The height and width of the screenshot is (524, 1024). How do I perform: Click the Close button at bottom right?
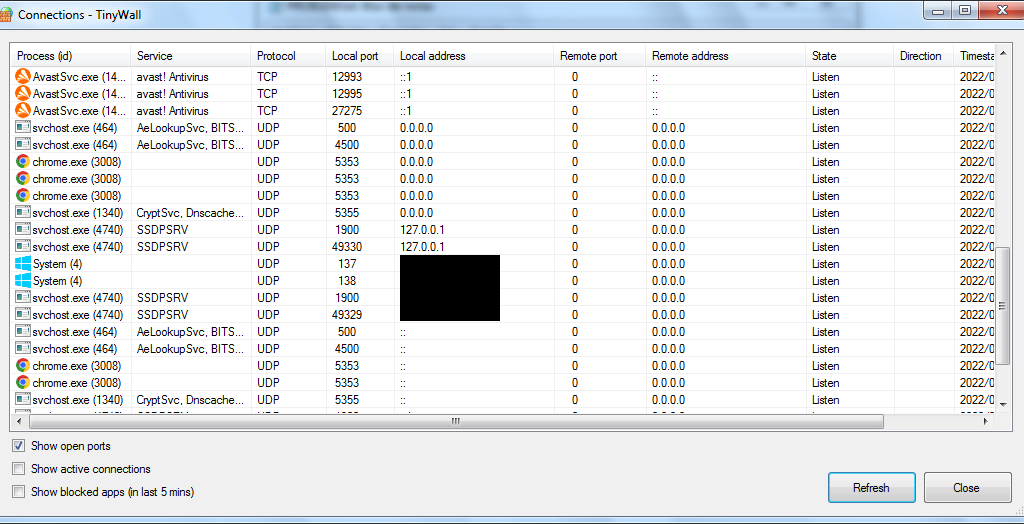[x=967, y=487]
